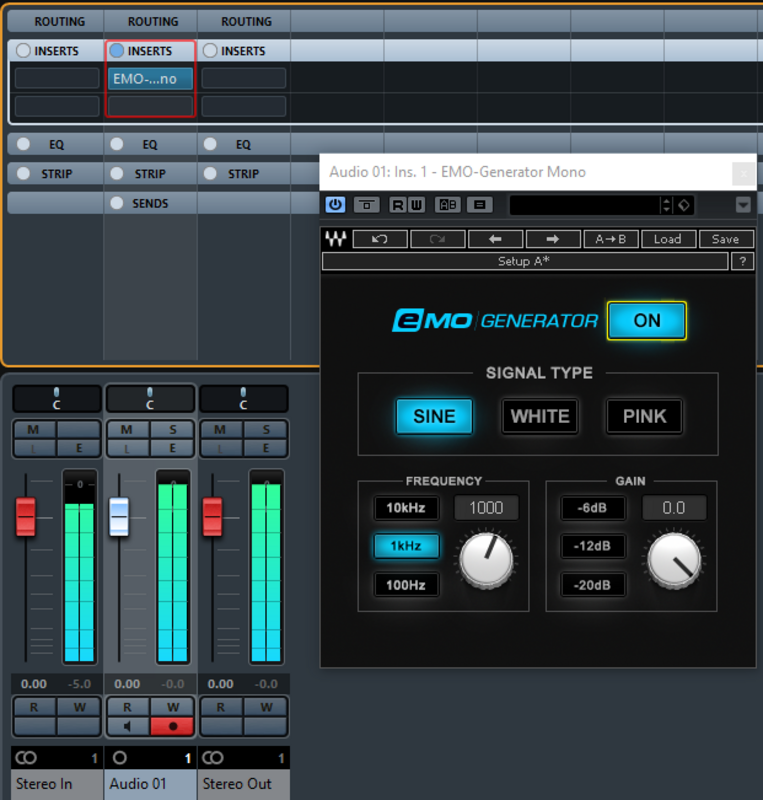Viewport: 763px width, 800px height.
Task: Copy A to B with A→B button
Action: pyautogui.click(x=610, y=239)
